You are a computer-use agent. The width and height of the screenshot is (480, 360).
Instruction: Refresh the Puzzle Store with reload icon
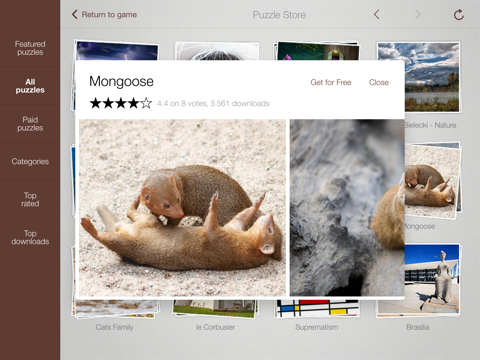pos(459,15)
